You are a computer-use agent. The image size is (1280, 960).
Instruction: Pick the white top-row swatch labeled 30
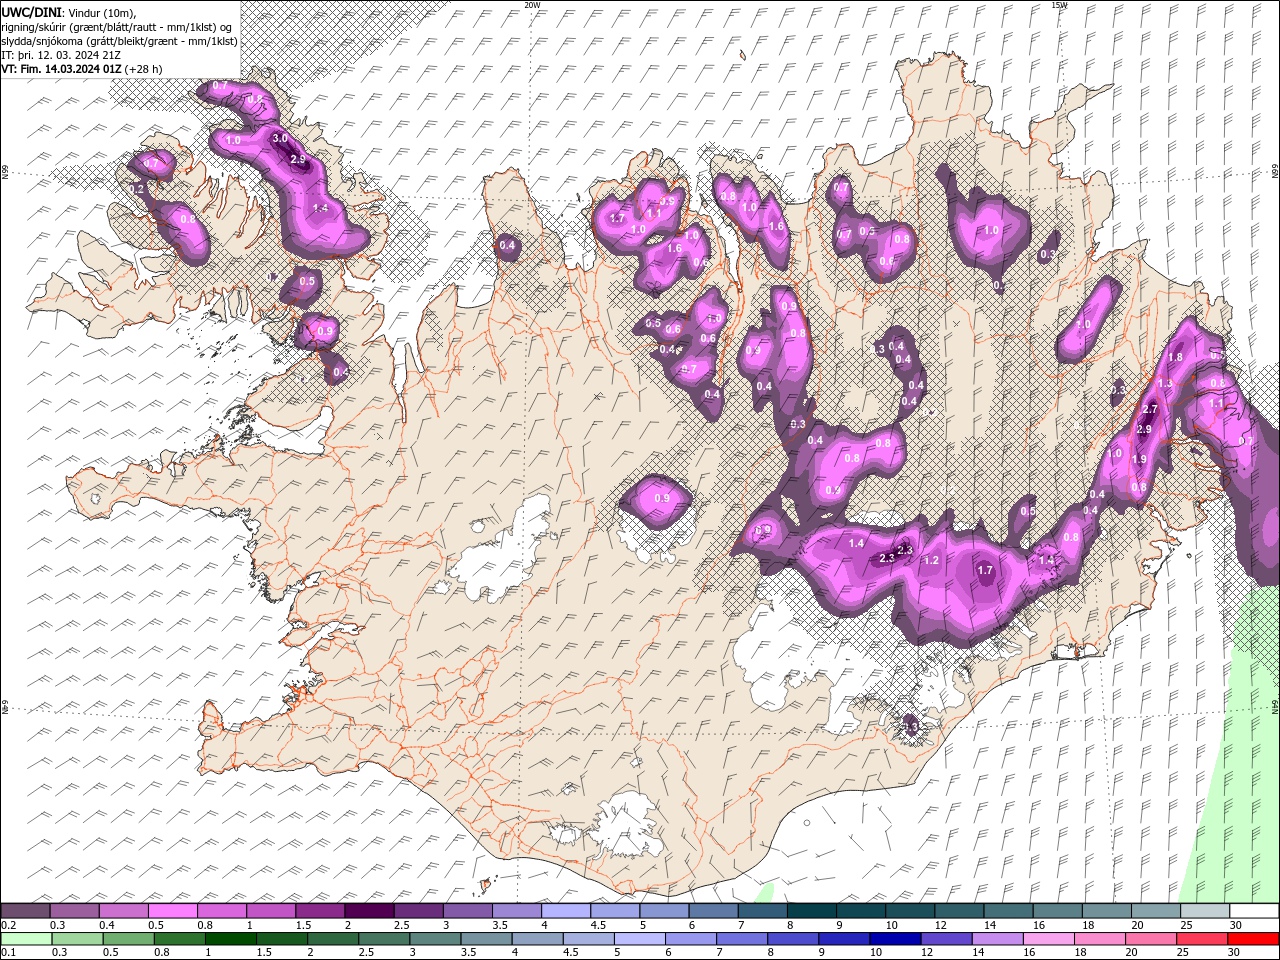1254,910
